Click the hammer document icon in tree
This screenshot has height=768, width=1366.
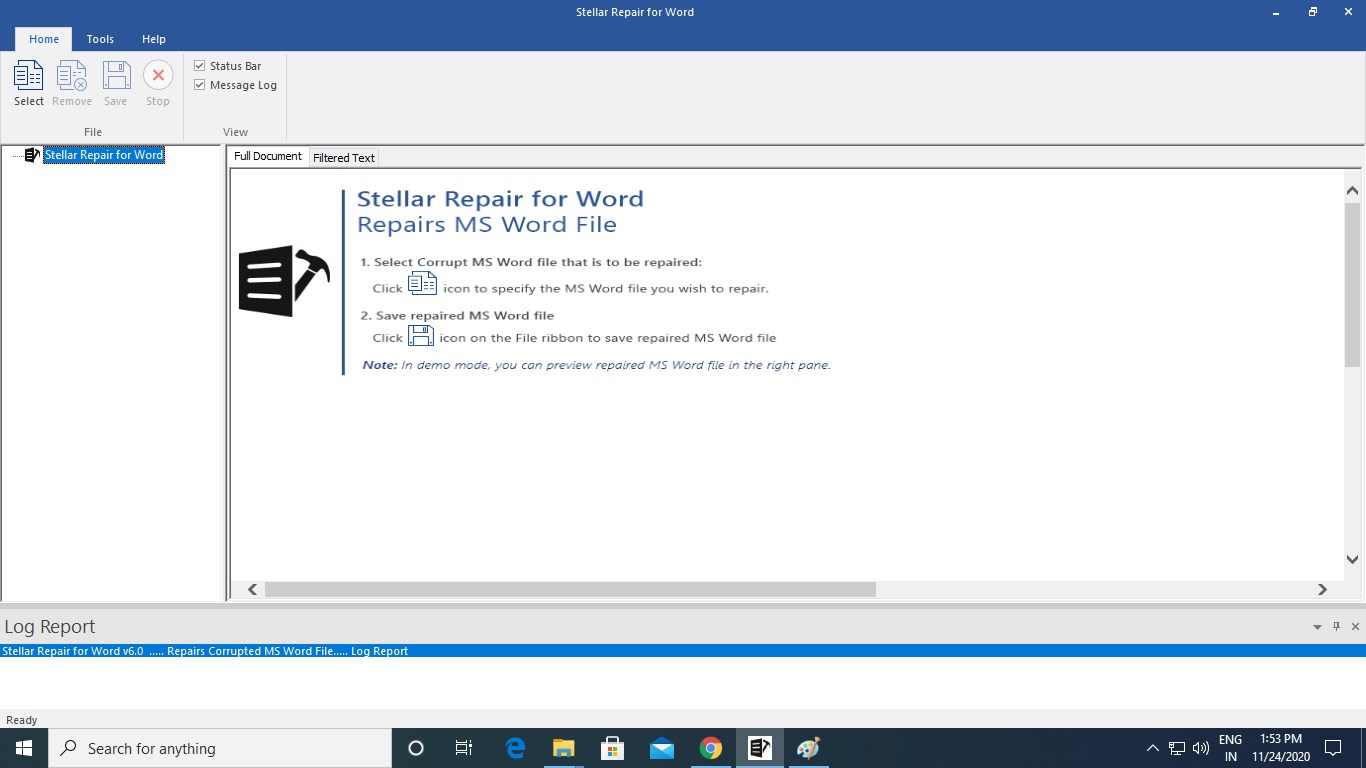coord(32,155)
